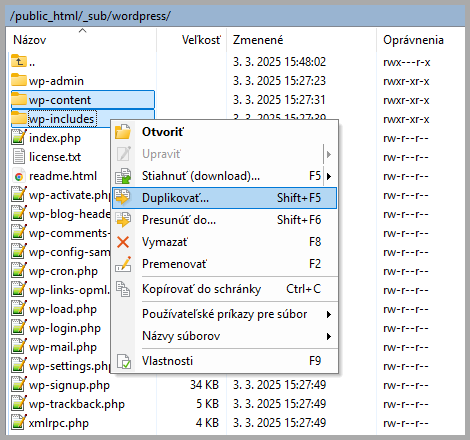Screen dimensions: 470x440
Task: Click the index.php file icon
Action: click(19, 137)
